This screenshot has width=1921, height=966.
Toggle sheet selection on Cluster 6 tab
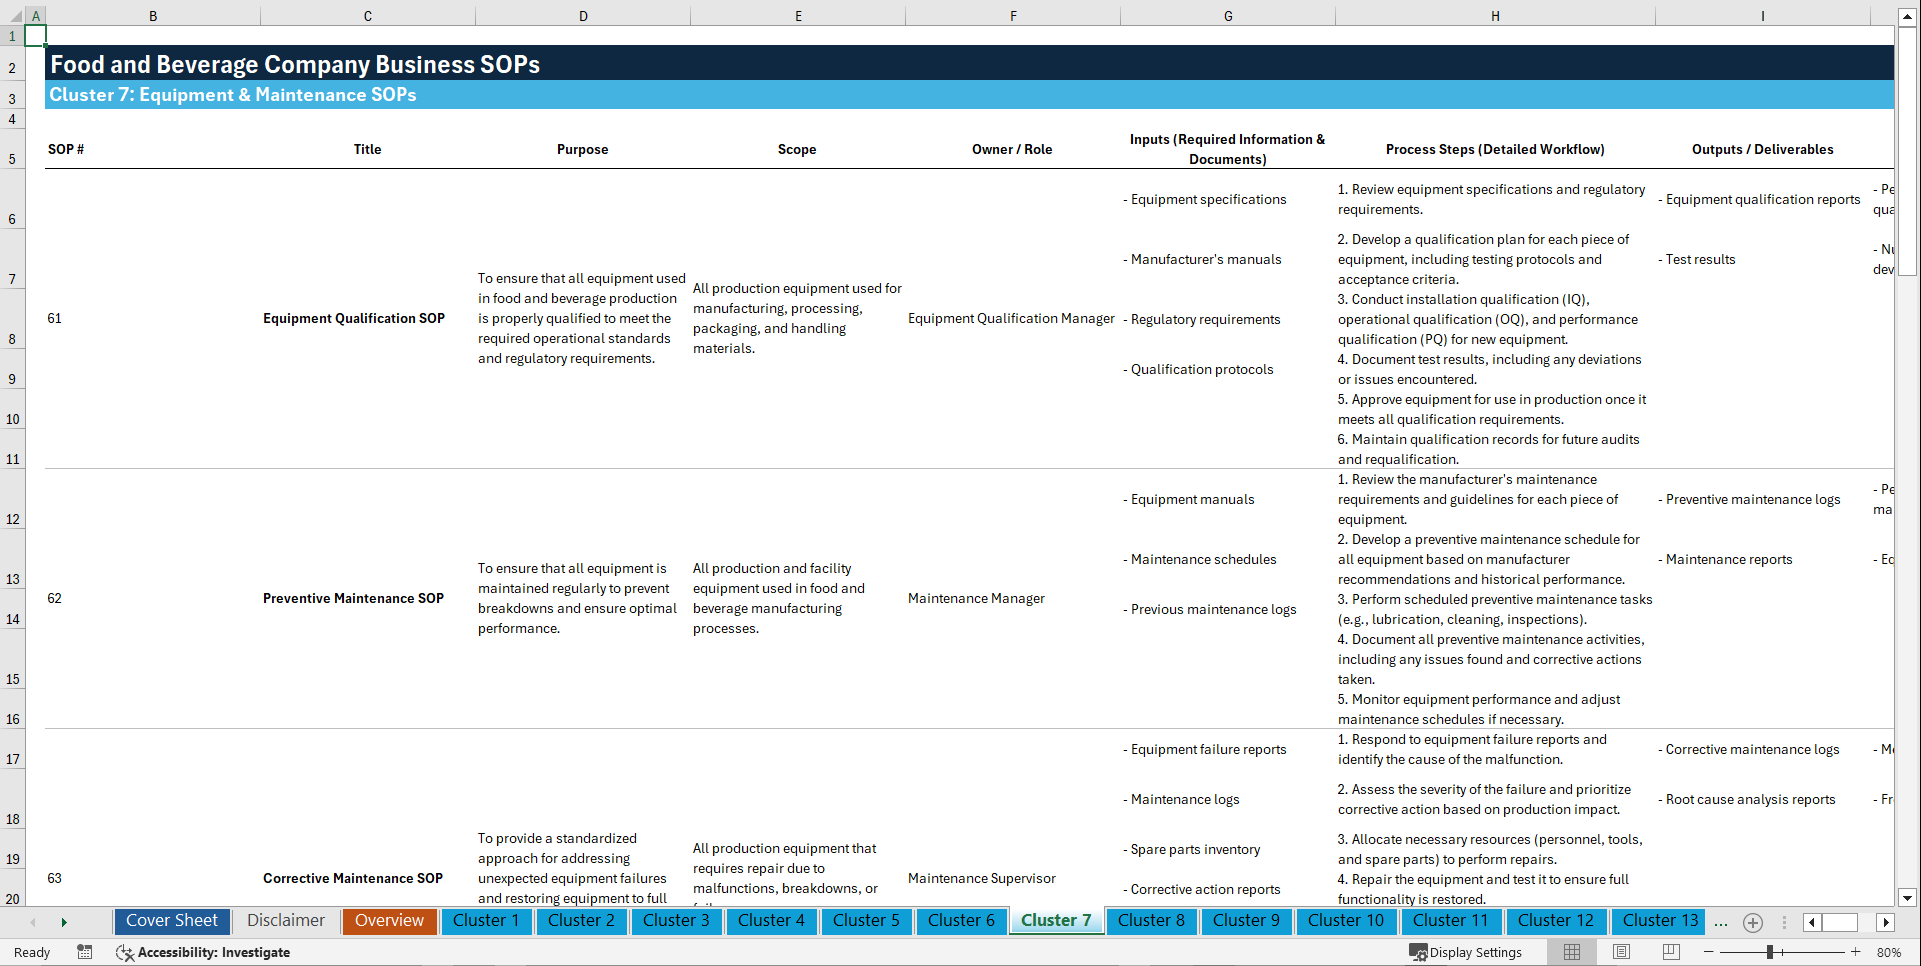(961, 921)
